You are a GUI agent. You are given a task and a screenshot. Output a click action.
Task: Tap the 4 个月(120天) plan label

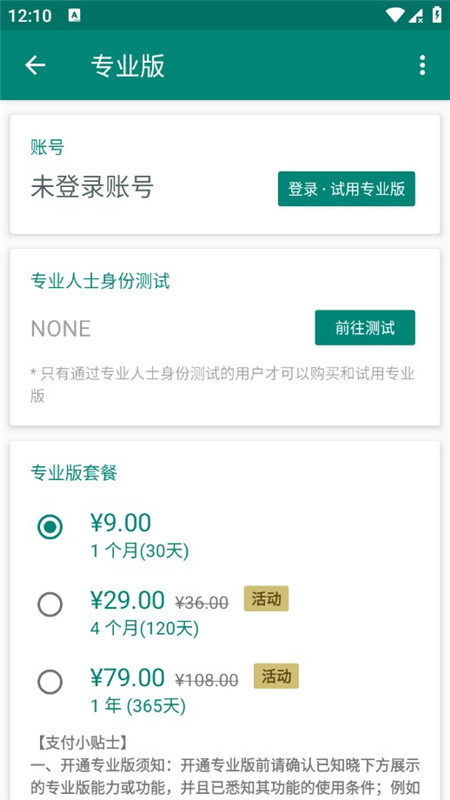coord(144,629)
